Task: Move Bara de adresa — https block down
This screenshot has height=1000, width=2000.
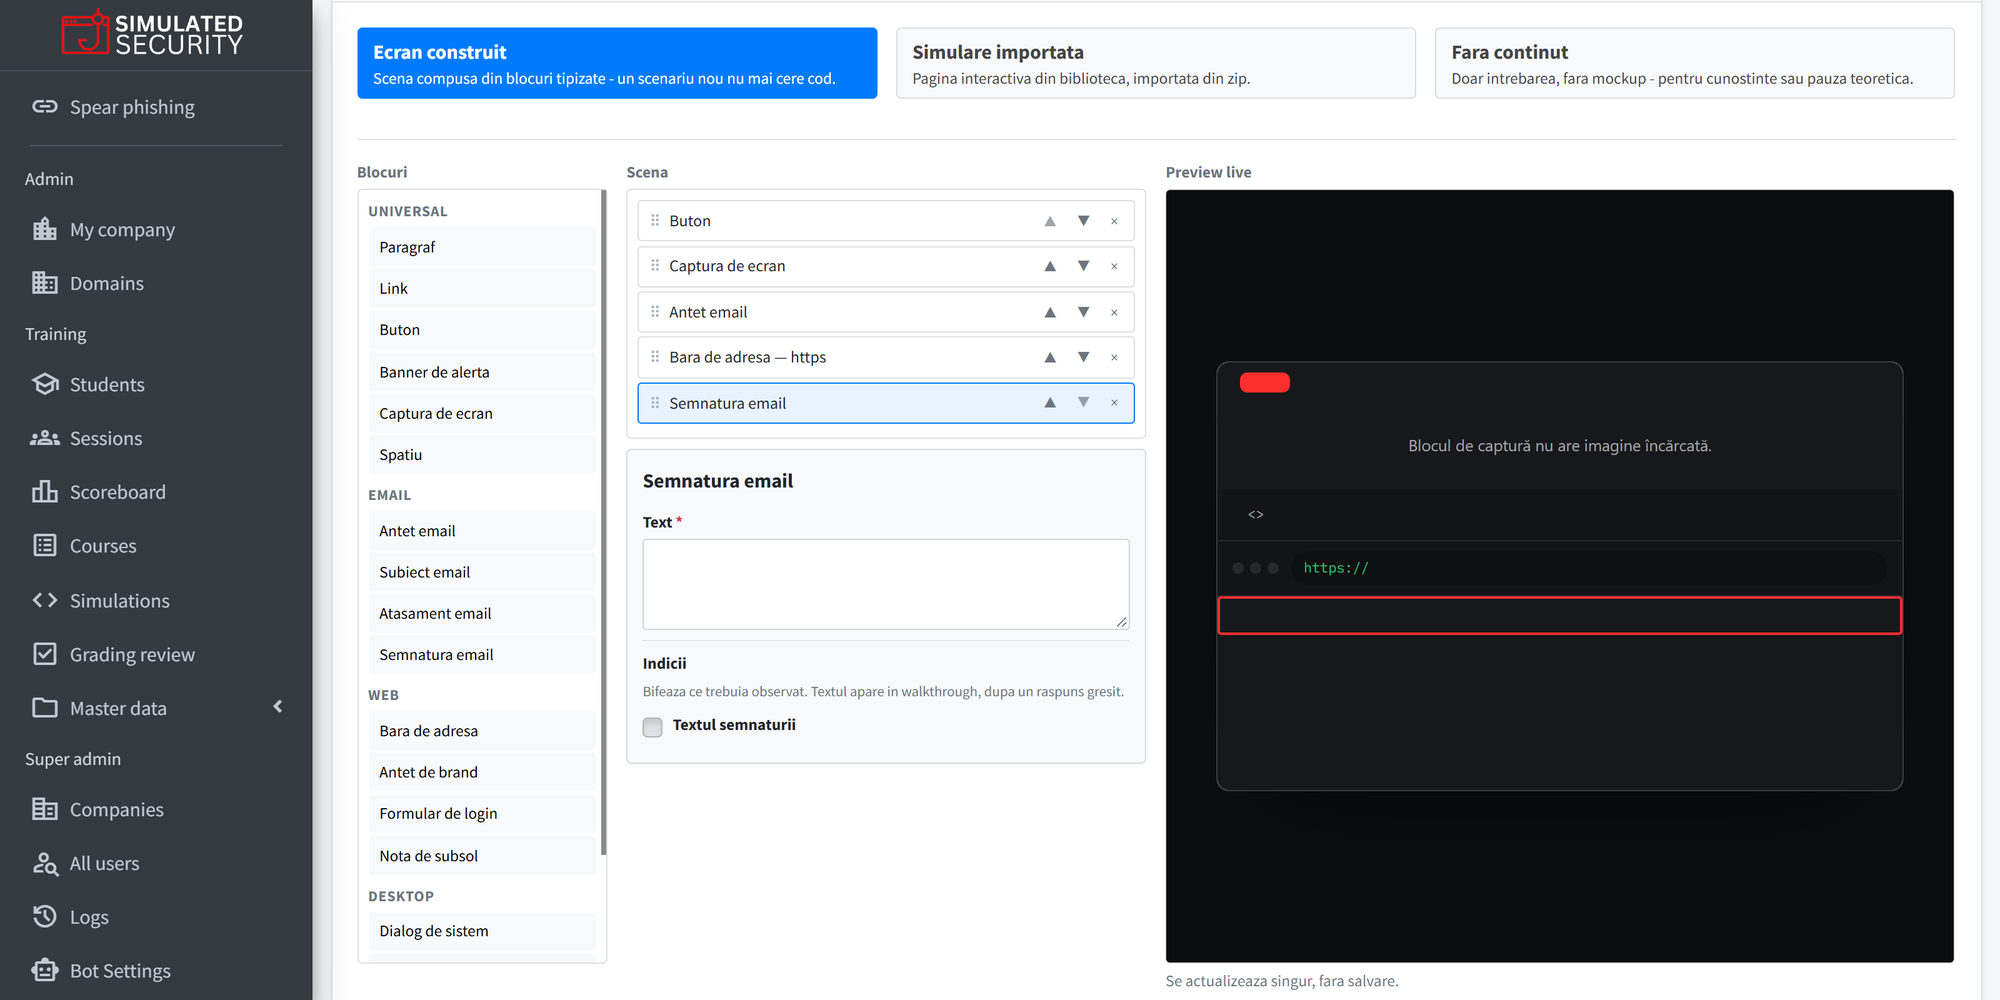Action: coord(1083,357)
